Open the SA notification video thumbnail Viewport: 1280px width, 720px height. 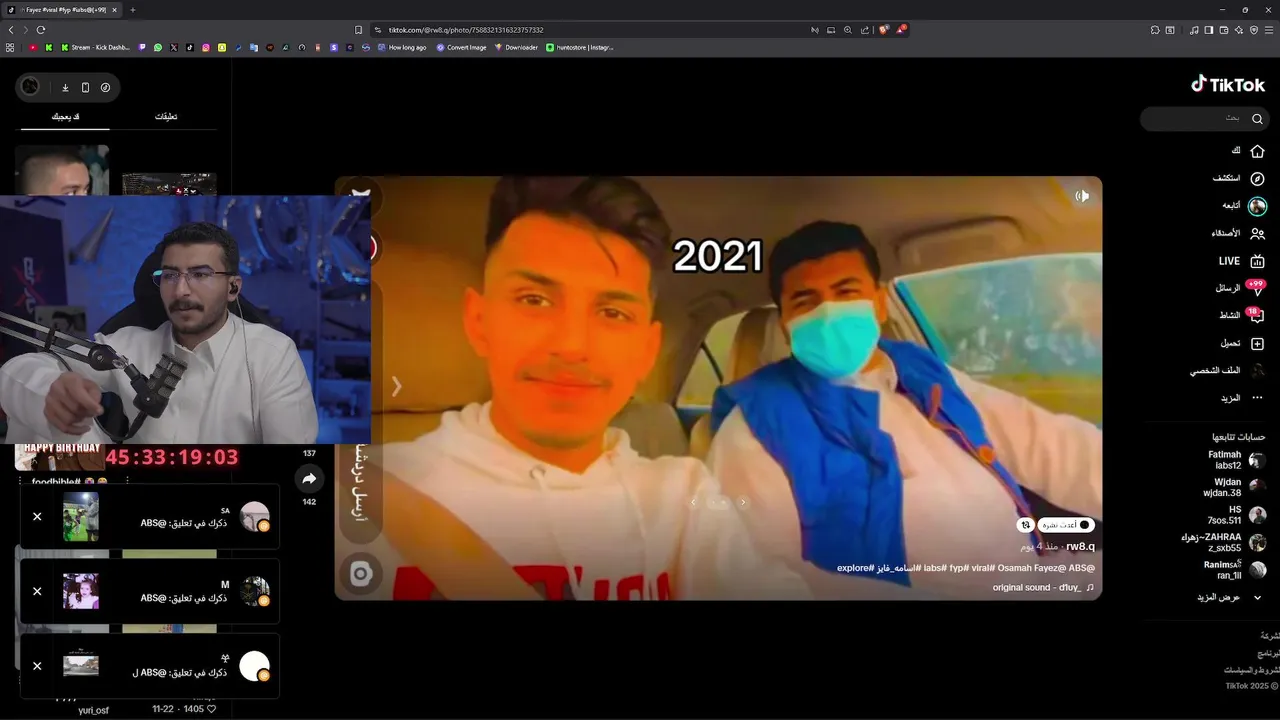point(81,517)
